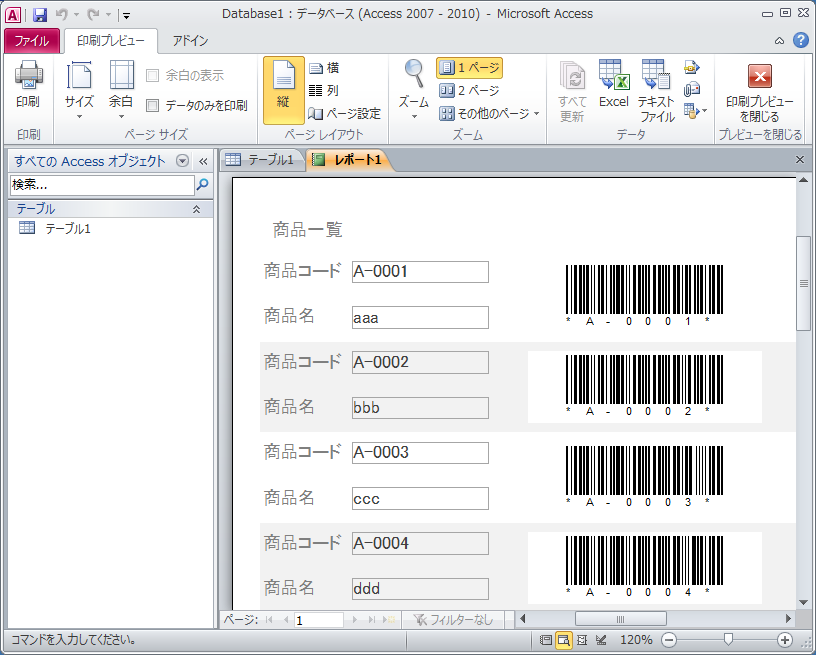Open その他のページ dropdown

489,113
